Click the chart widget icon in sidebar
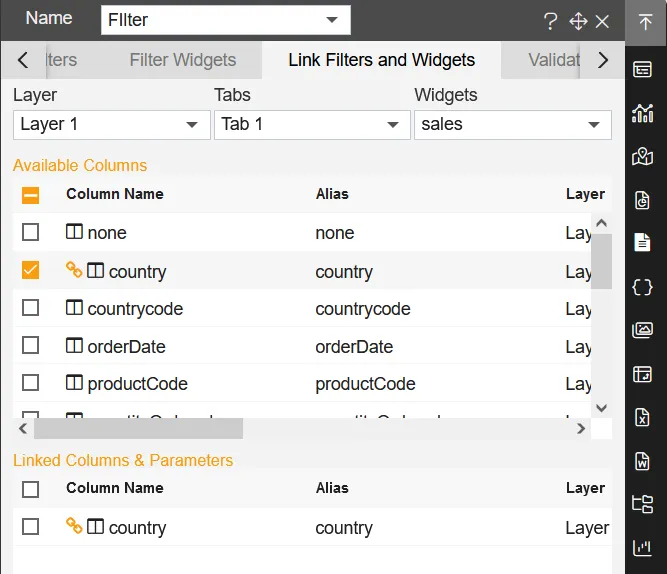 pos(643,113)
